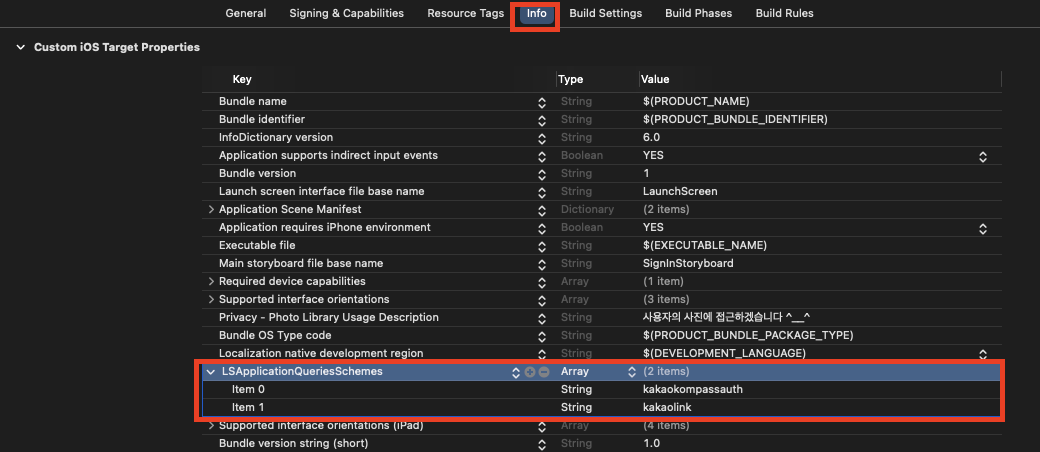1040x452 pixels.
Task: Remove LSApplicationQueriesSchemes row with minus icon
Action: pos(544,372)
